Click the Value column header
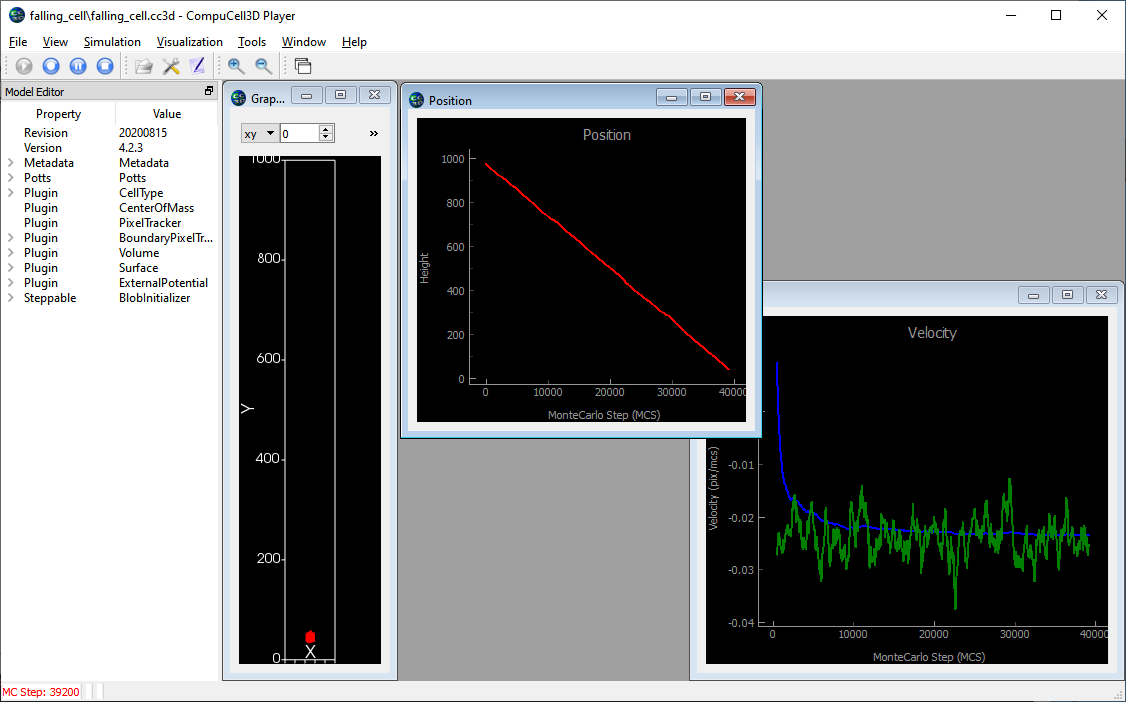This screenshot has width=1126, height=702. coord(166,114)
